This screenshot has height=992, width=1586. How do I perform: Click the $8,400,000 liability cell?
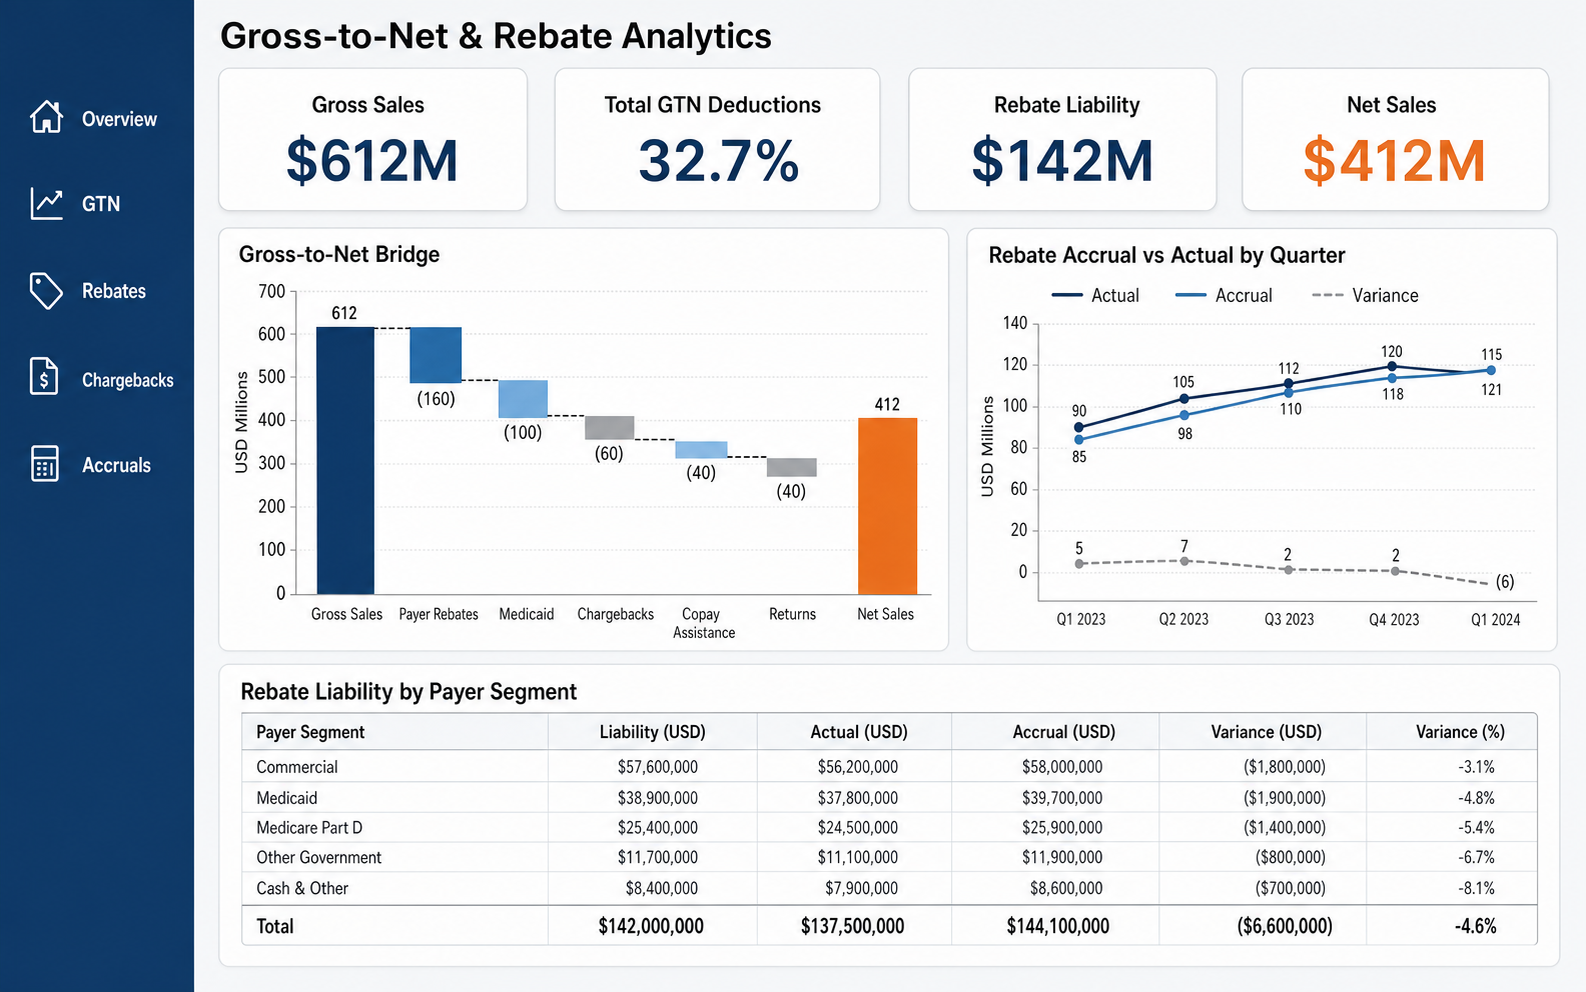662,888
